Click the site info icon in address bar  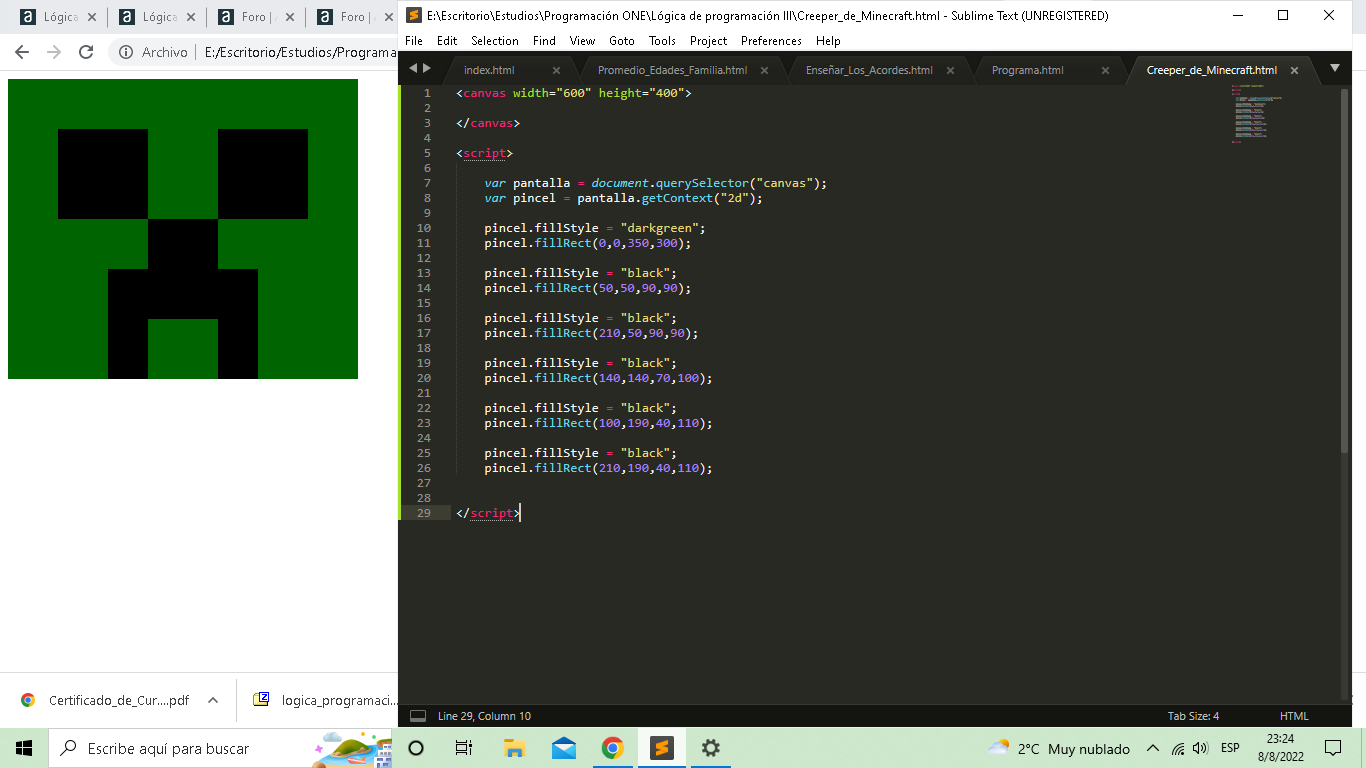[x=126, y=52]
